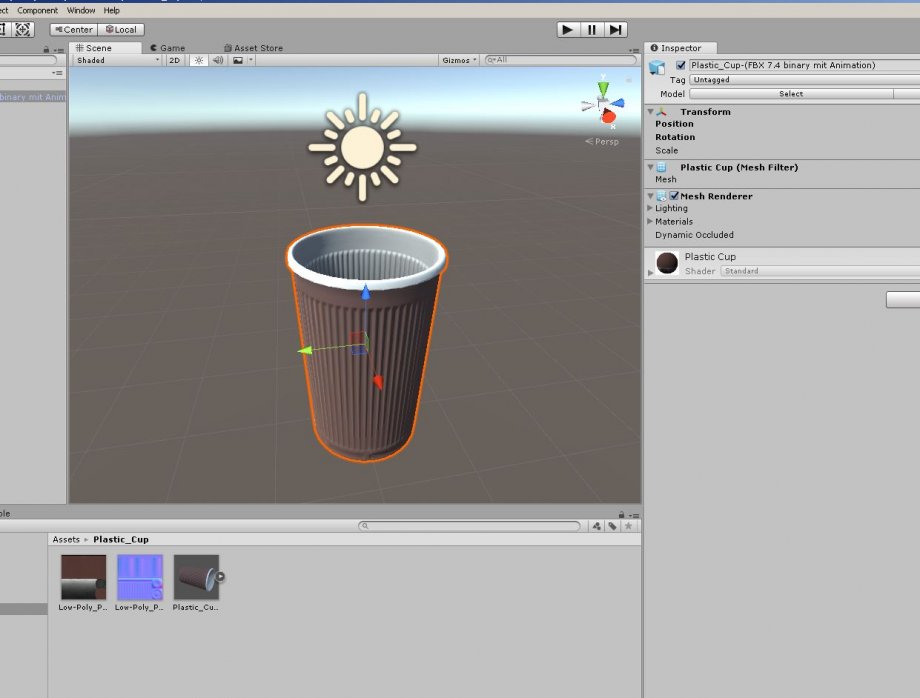Click the Select button next to Model
This screenshot has width=920, height=698.
point(790,93)
